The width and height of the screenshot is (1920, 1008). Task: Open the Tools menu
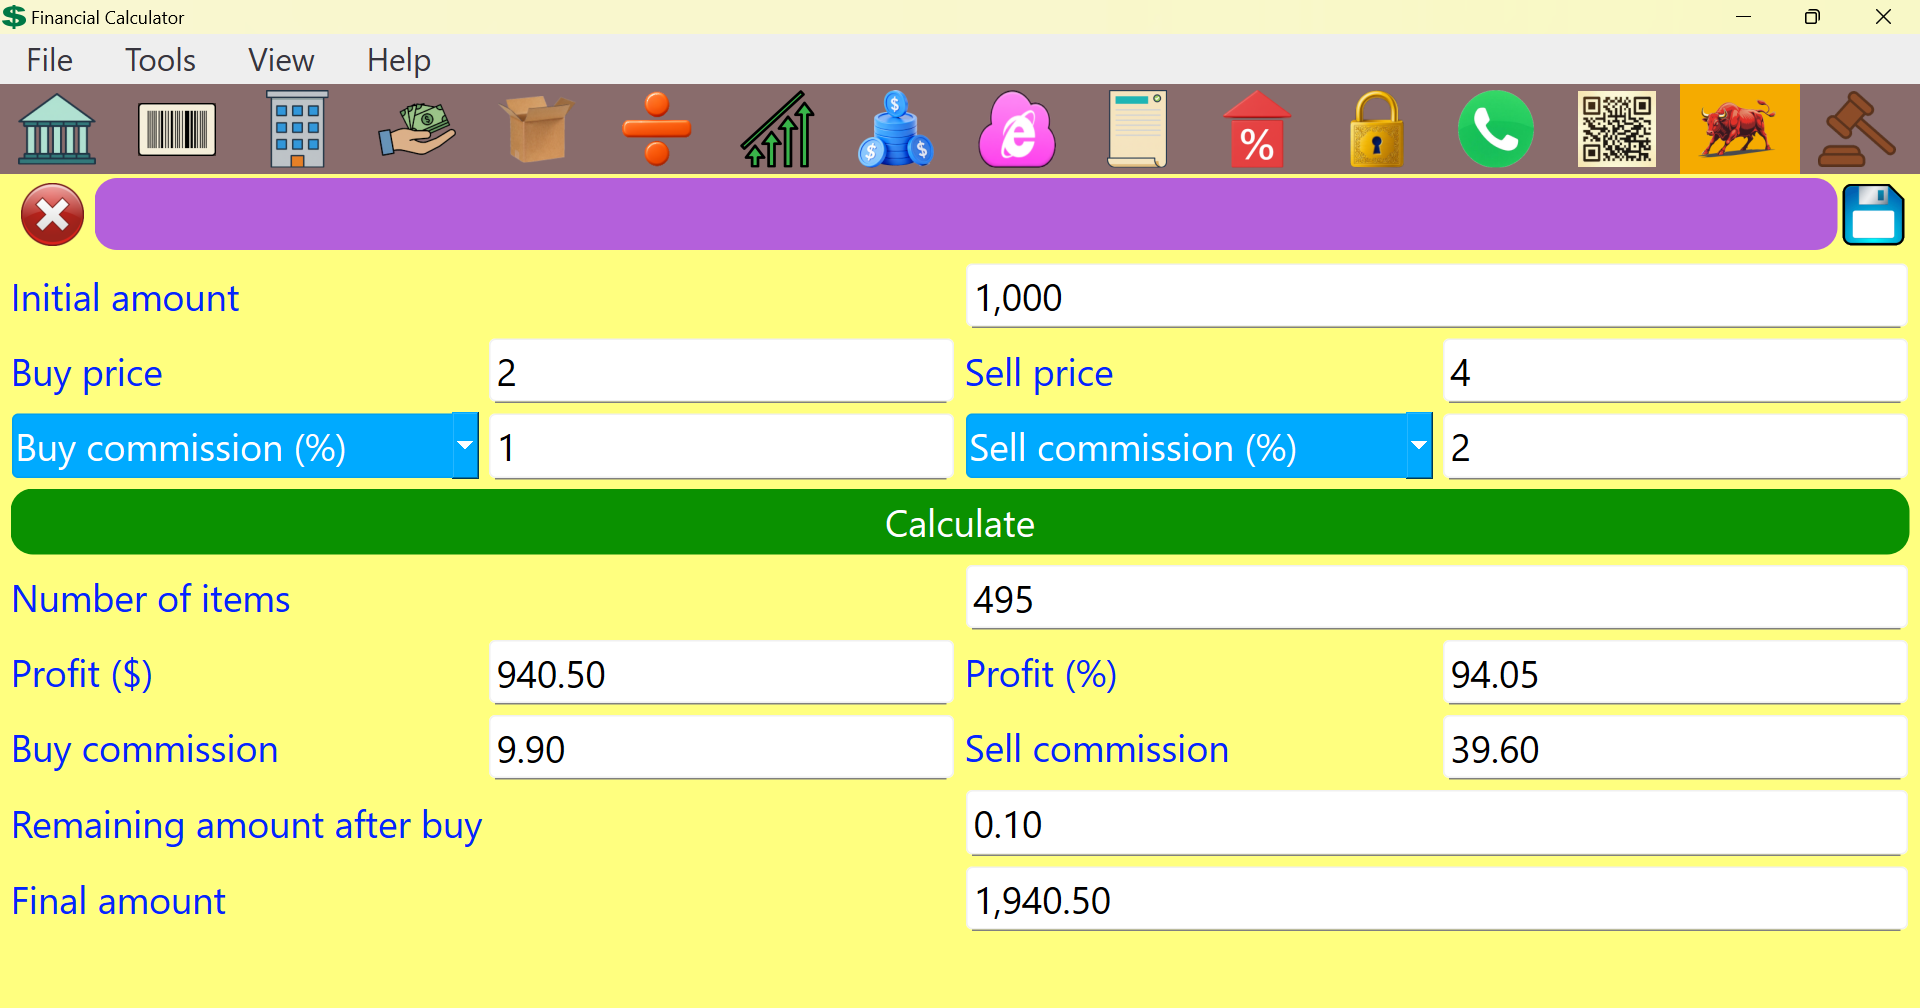[160, 60]
